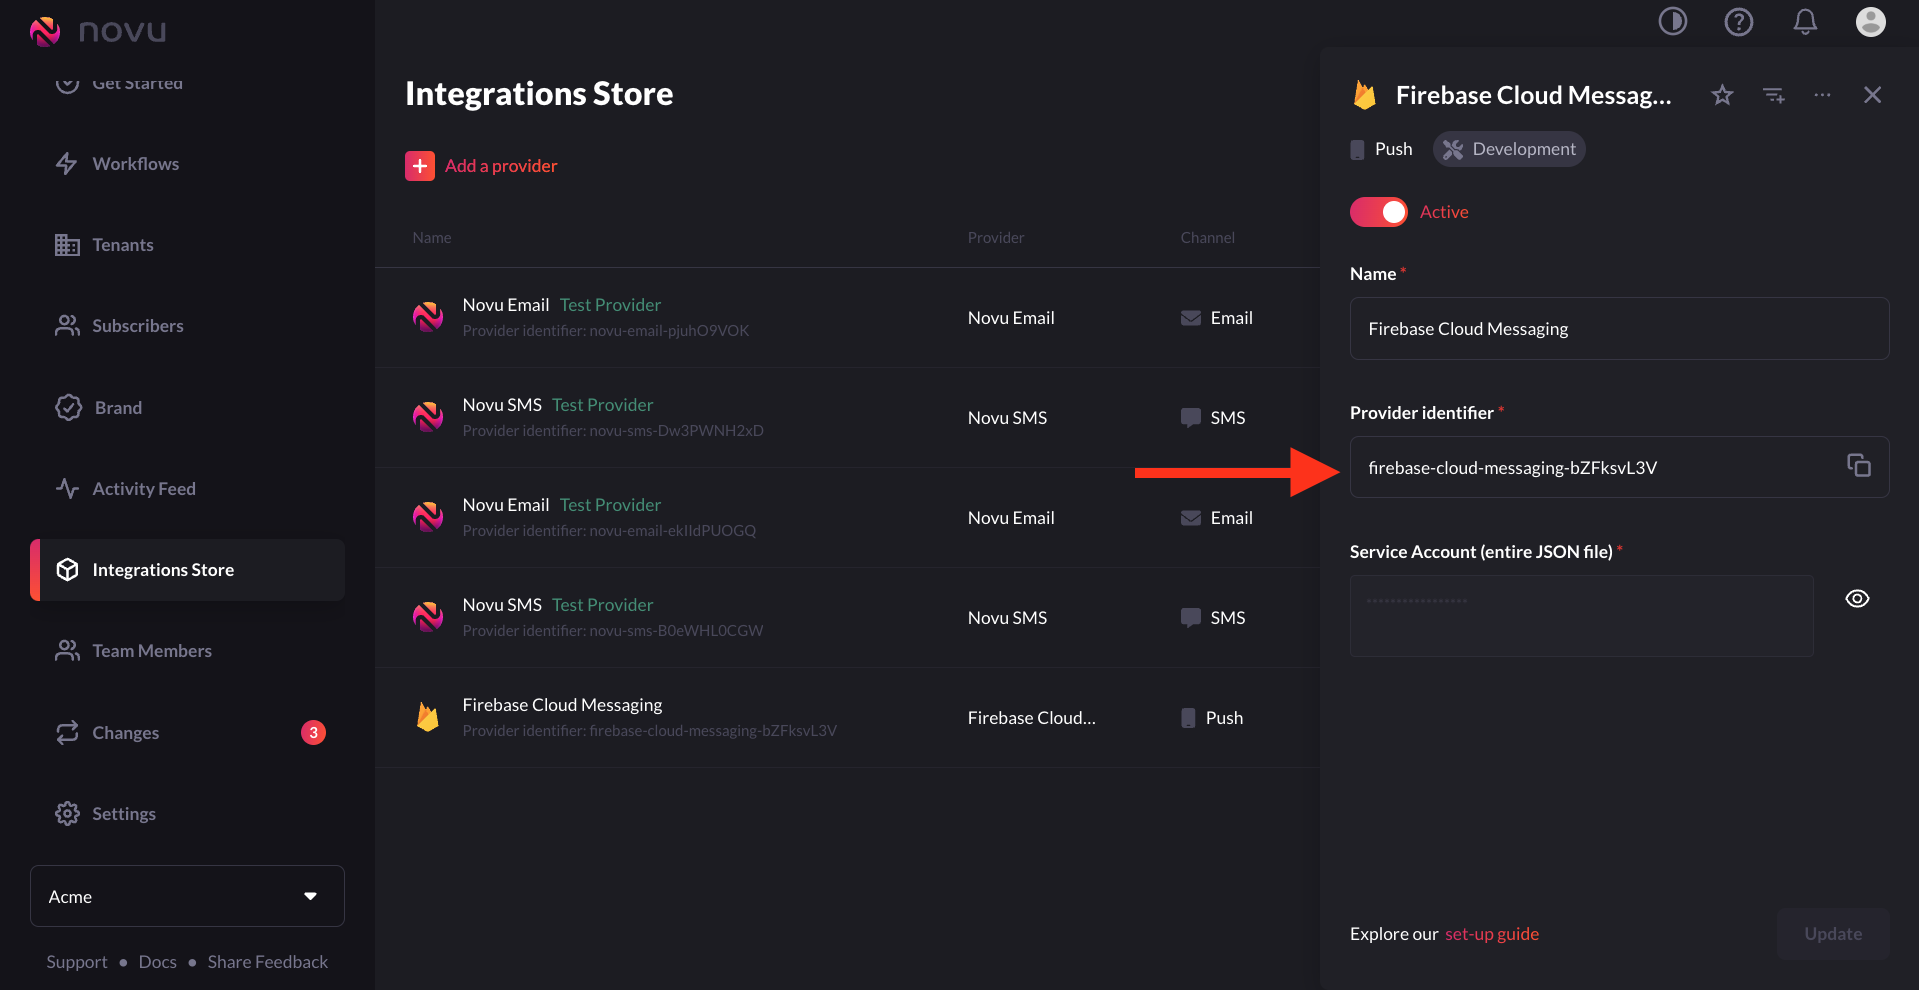Click the Changes badge showing 3
Image resolution: width=1919 pixels, height=990 pixels.
point(313,733)
